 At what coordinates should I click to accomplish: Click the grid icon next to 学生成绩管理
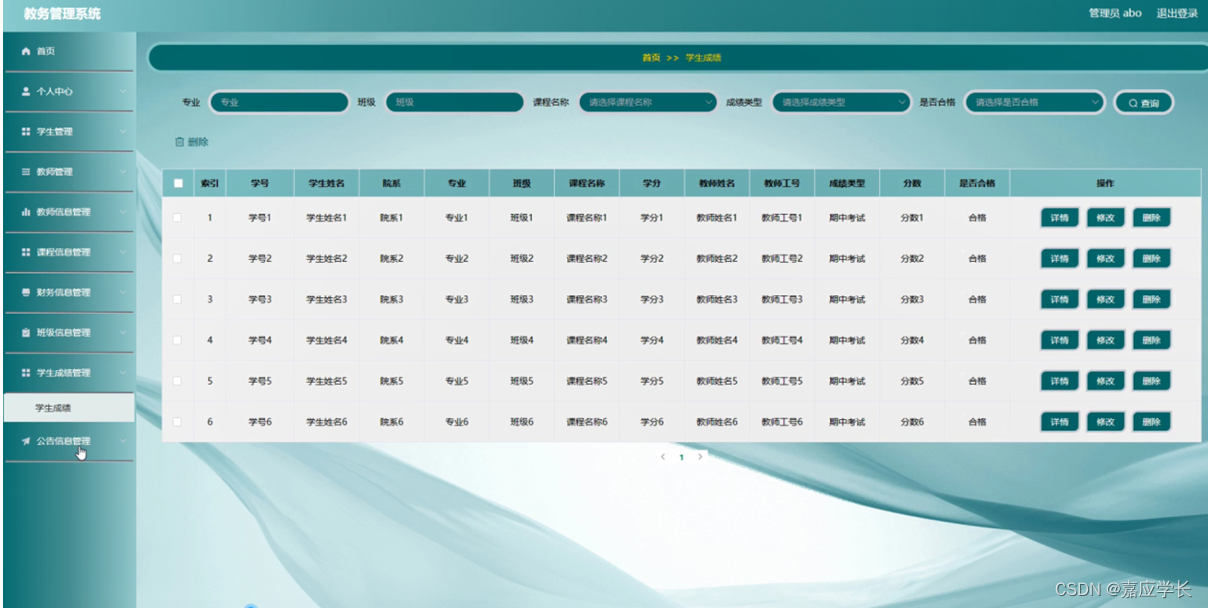(x=26, y=372)
